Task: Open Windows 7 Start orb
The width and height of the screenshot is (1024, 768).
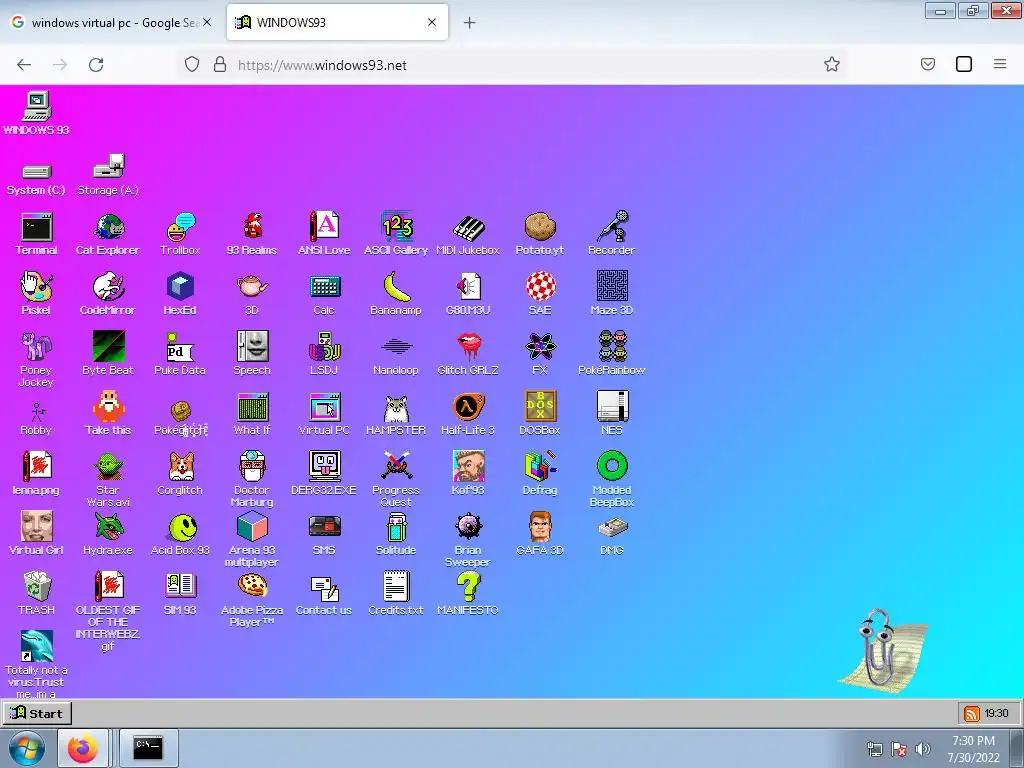Action: pos(26,748)
